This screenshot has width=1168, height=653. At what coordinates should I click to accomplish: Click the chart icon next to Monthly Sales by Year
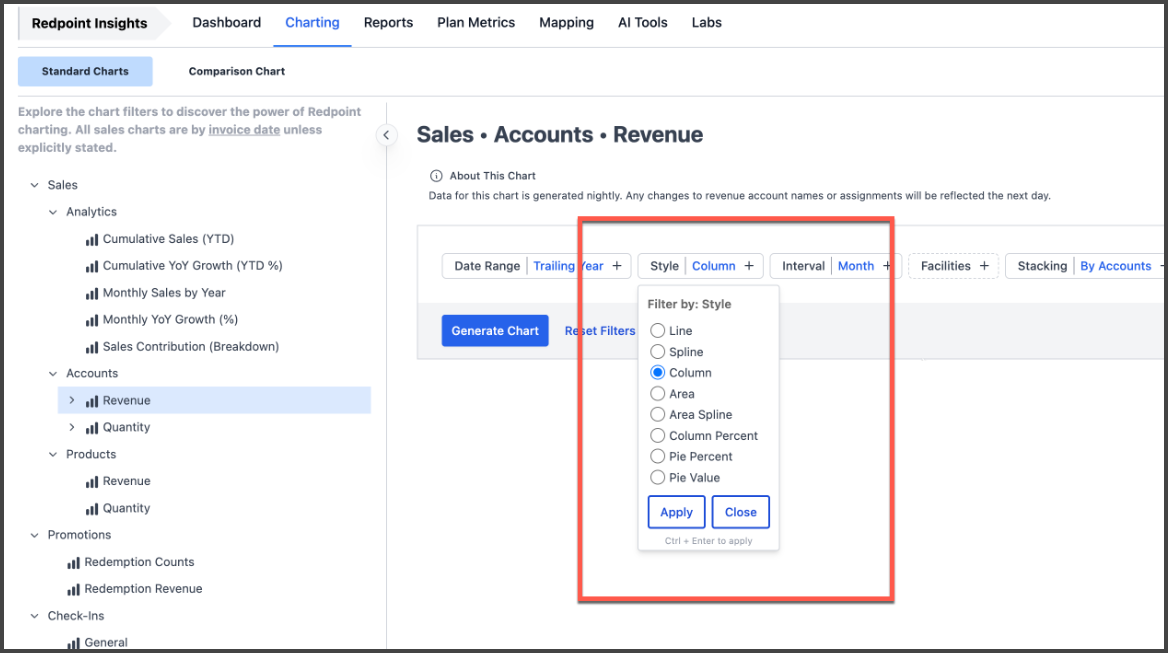(92, 293)
